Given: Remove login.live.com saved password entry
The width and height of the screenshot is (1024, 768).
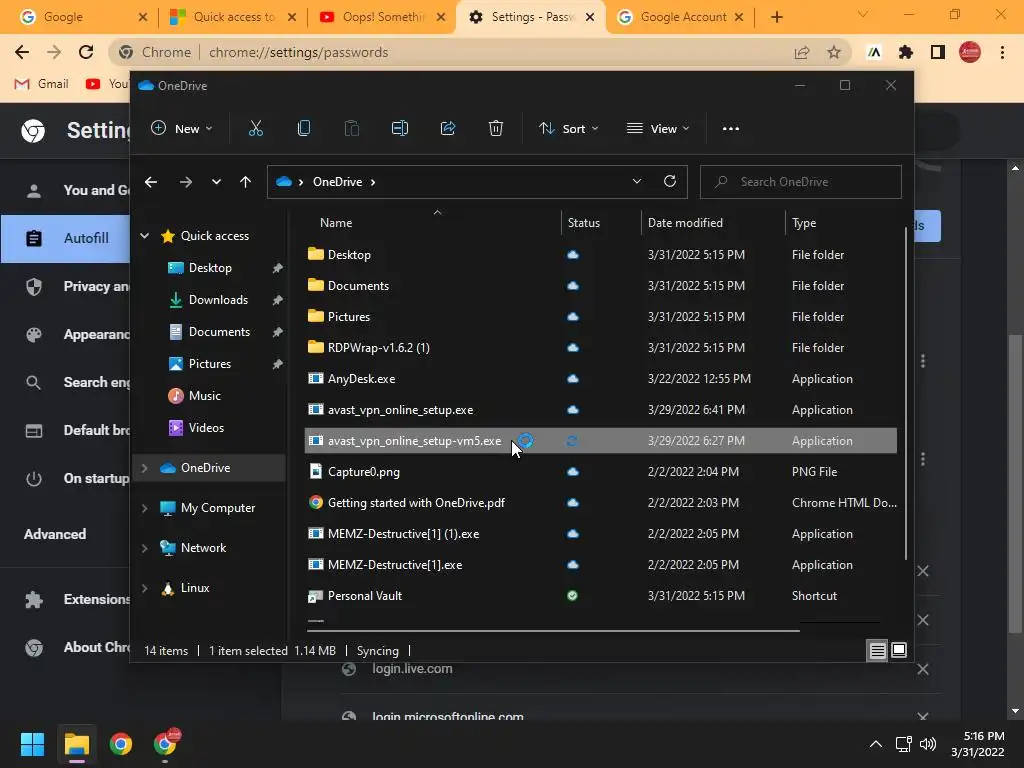Looking at the screenshot, I should point(923,669).
